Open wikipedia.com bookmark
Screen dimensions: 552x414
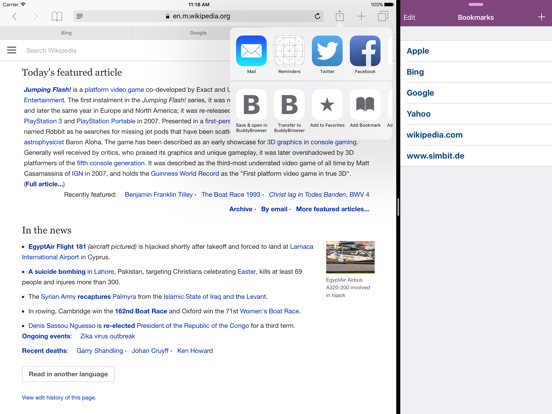tap(476, 135)
